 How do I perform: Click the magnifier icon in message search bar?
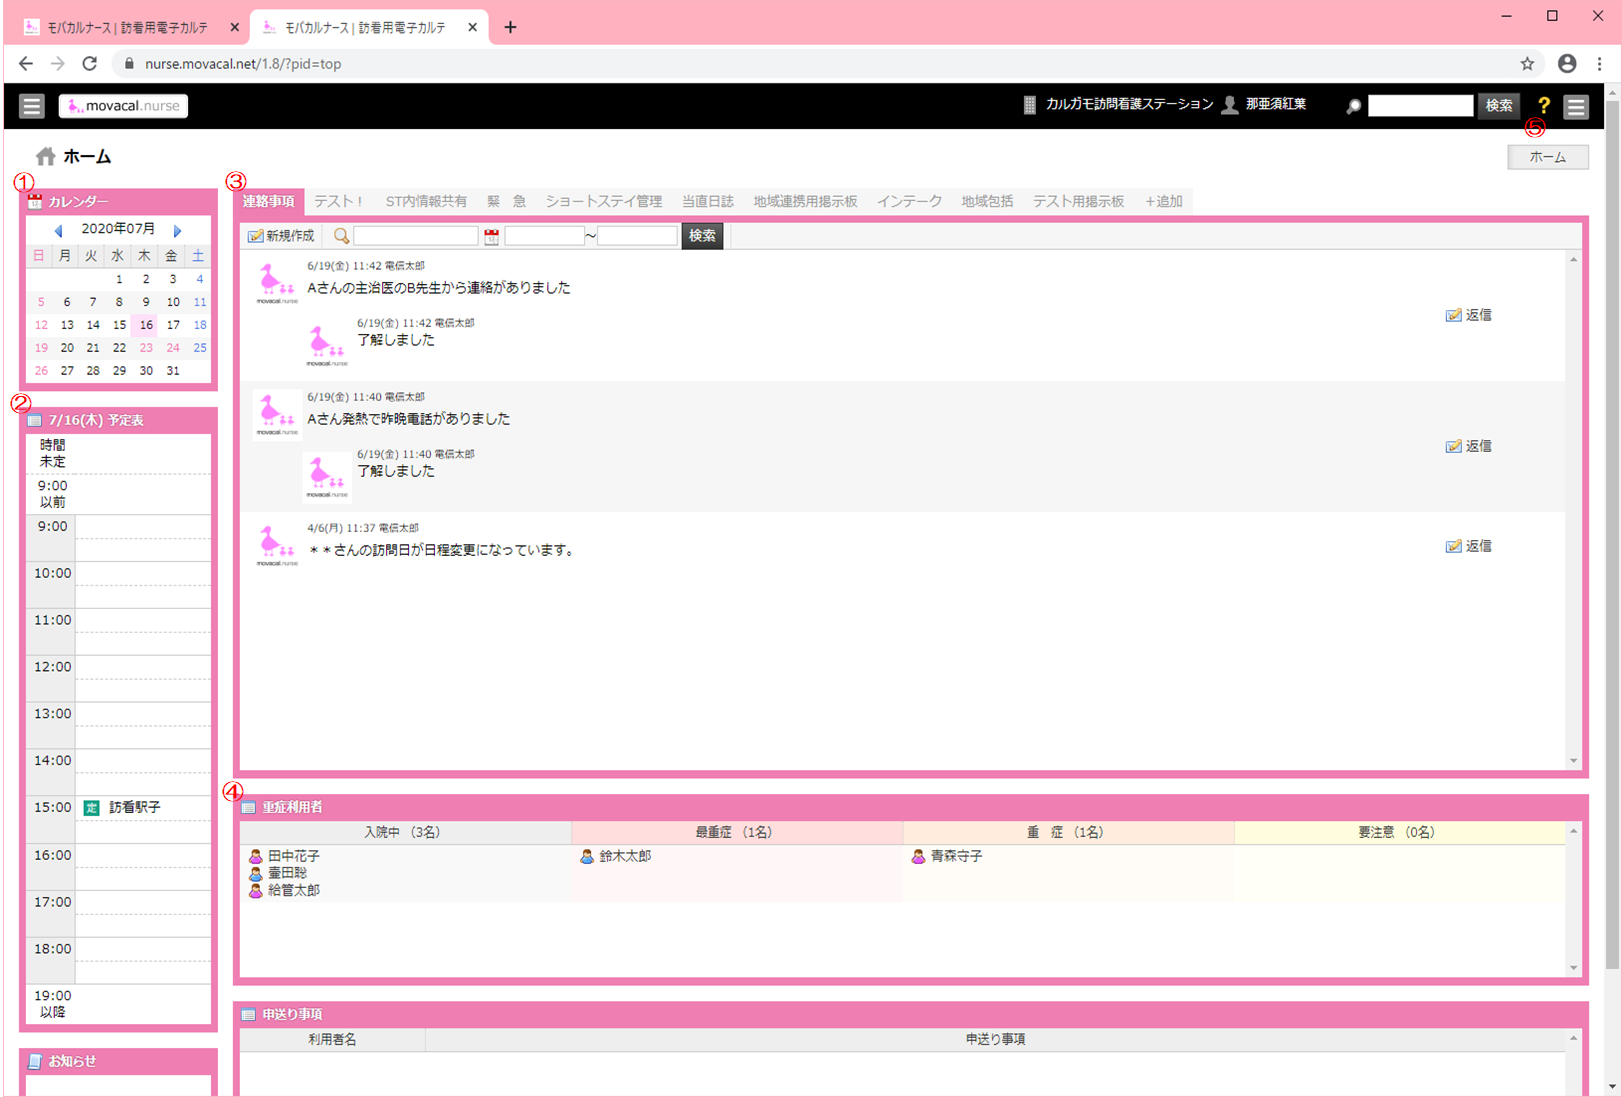[341, 236]
